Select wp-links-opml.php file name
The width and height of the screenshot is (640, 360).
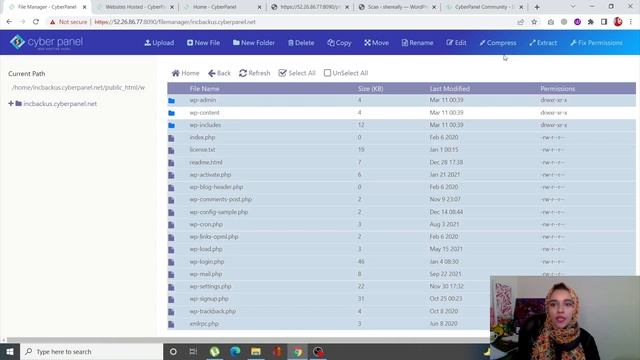click(x=214, y=237)
